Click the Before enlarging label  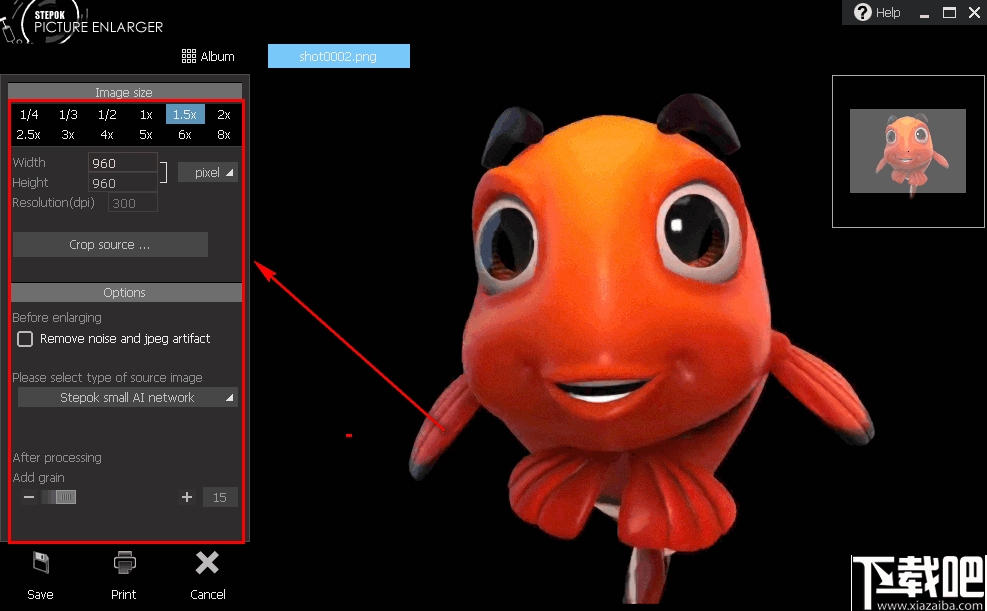point(57,317)
